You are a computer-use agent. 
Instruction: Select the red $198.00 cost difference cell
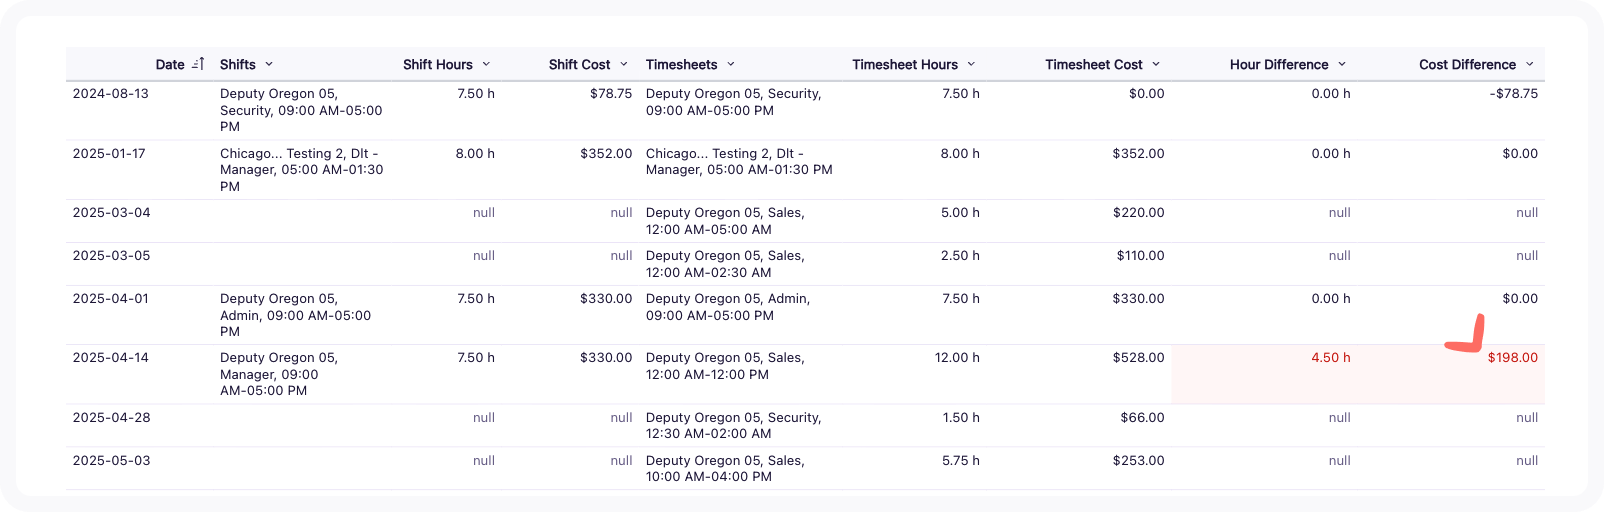(1512, 358)
